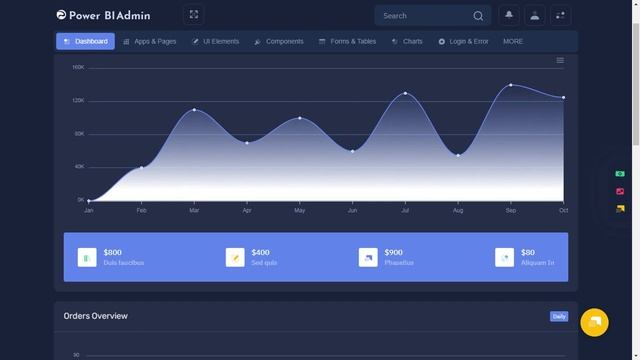Toggle fullscreen with the expand icon
This screenshot has height=360, width=640.
click(194, 15)
